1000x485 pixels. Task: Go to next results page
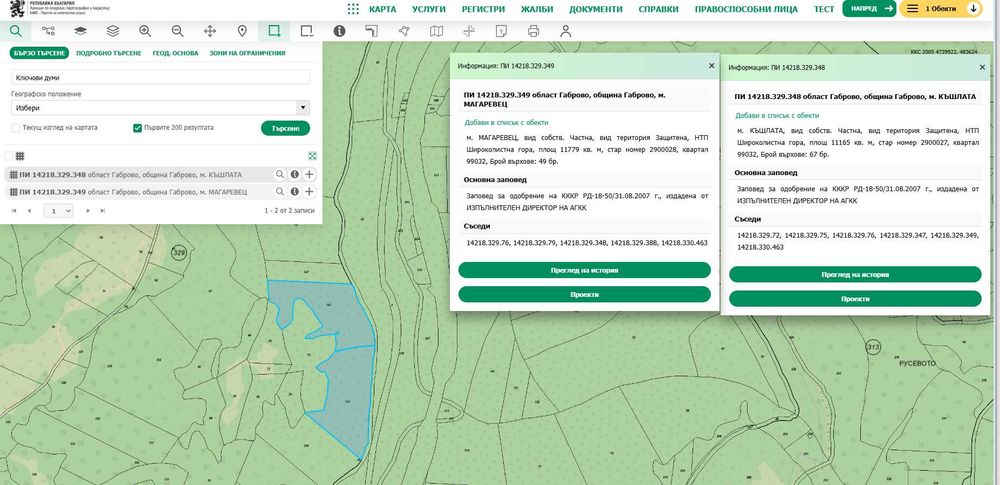tap(88, 211)
